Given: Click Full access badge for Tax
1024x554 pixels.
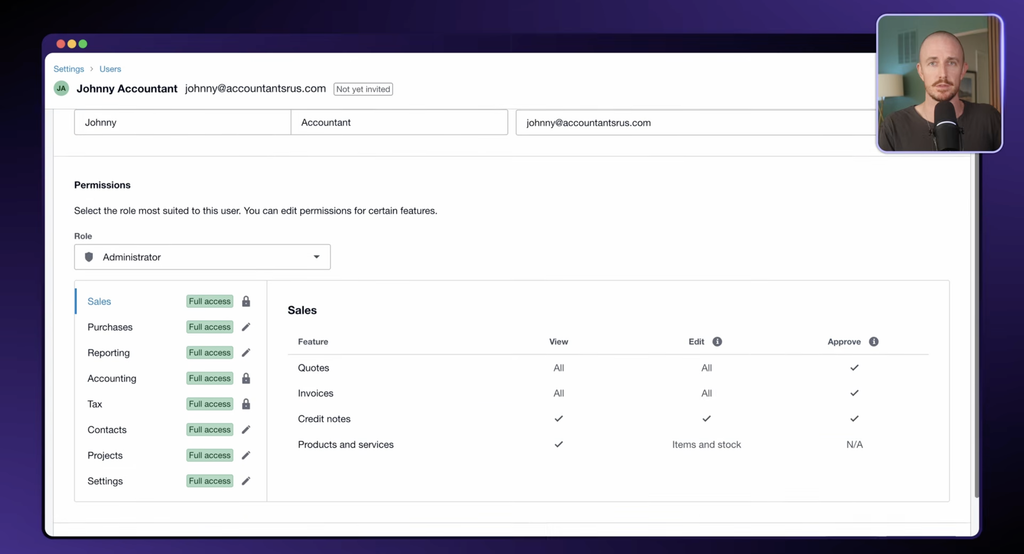Looking at the screenshot, I should (210, 404).
